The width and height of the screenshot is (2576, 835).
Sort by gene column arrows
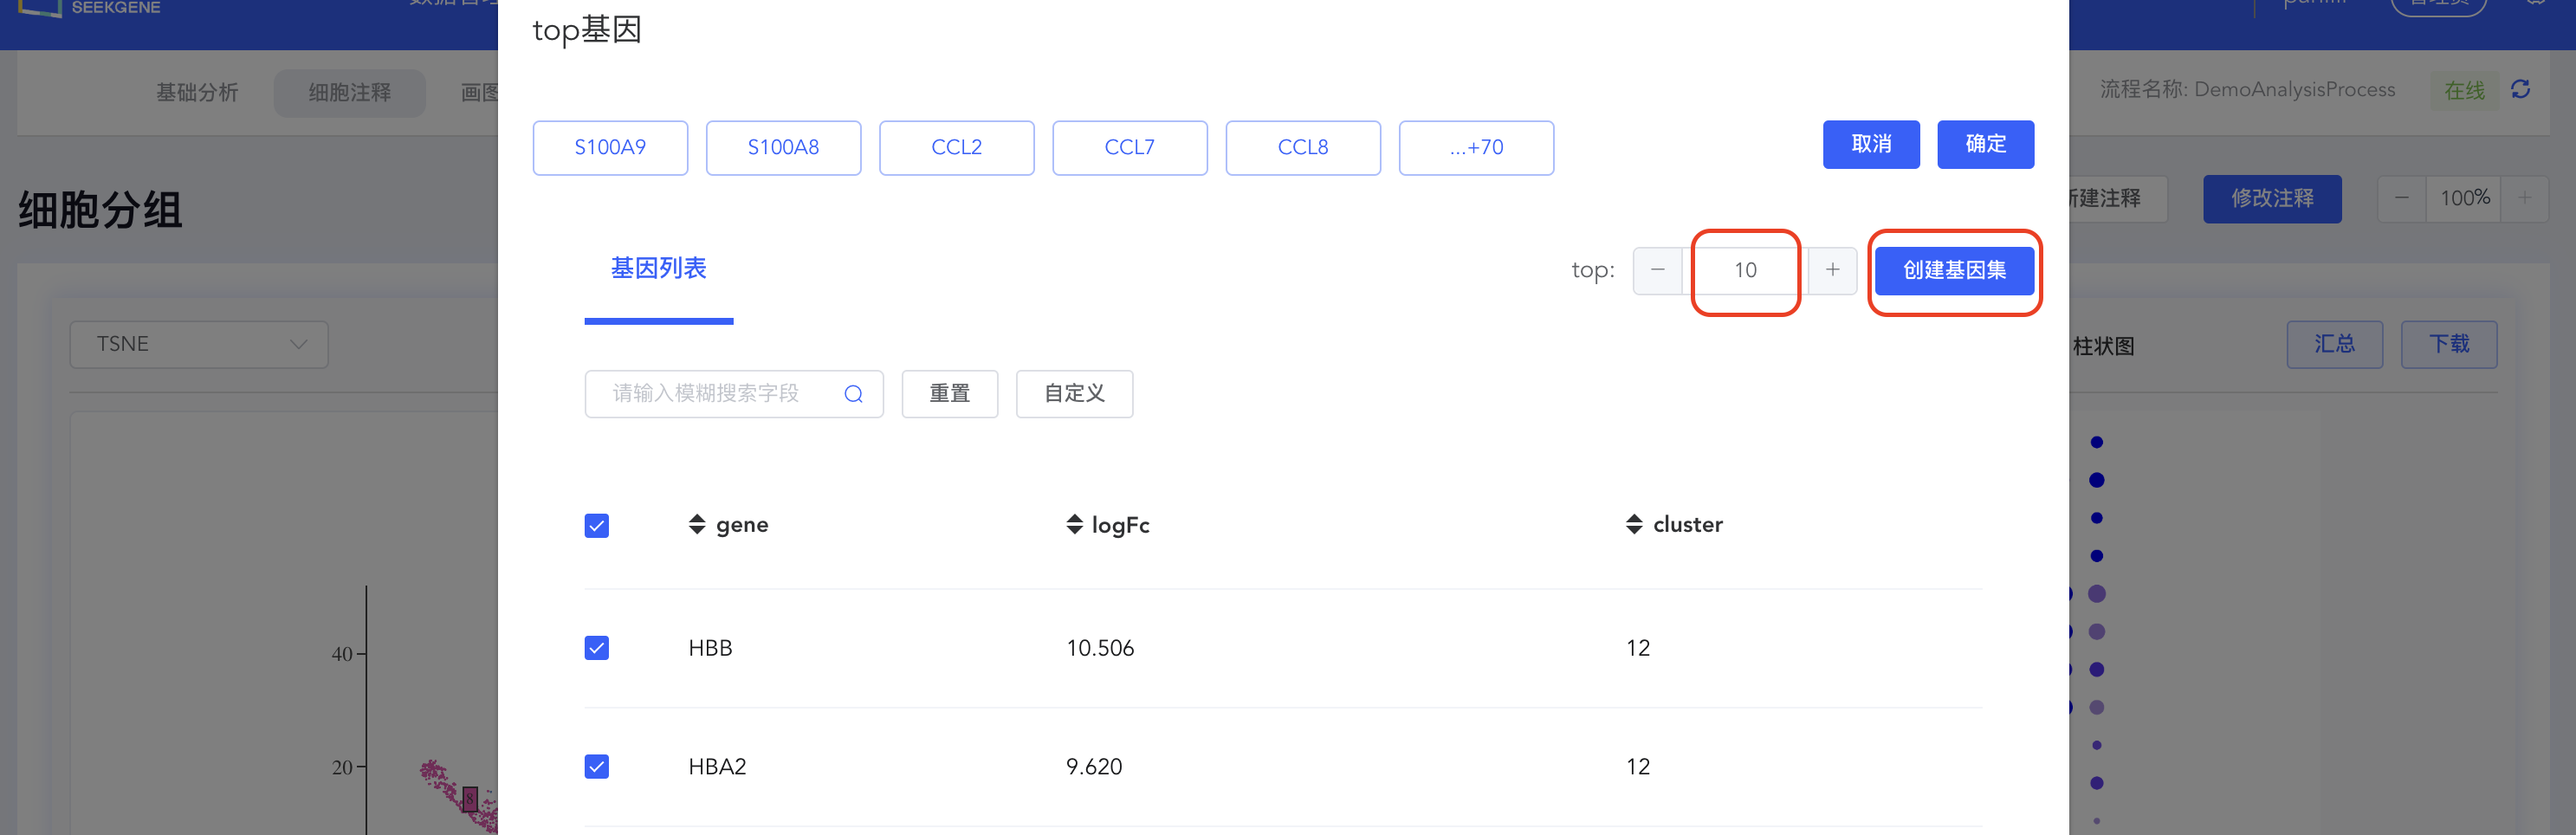(697, 525)
